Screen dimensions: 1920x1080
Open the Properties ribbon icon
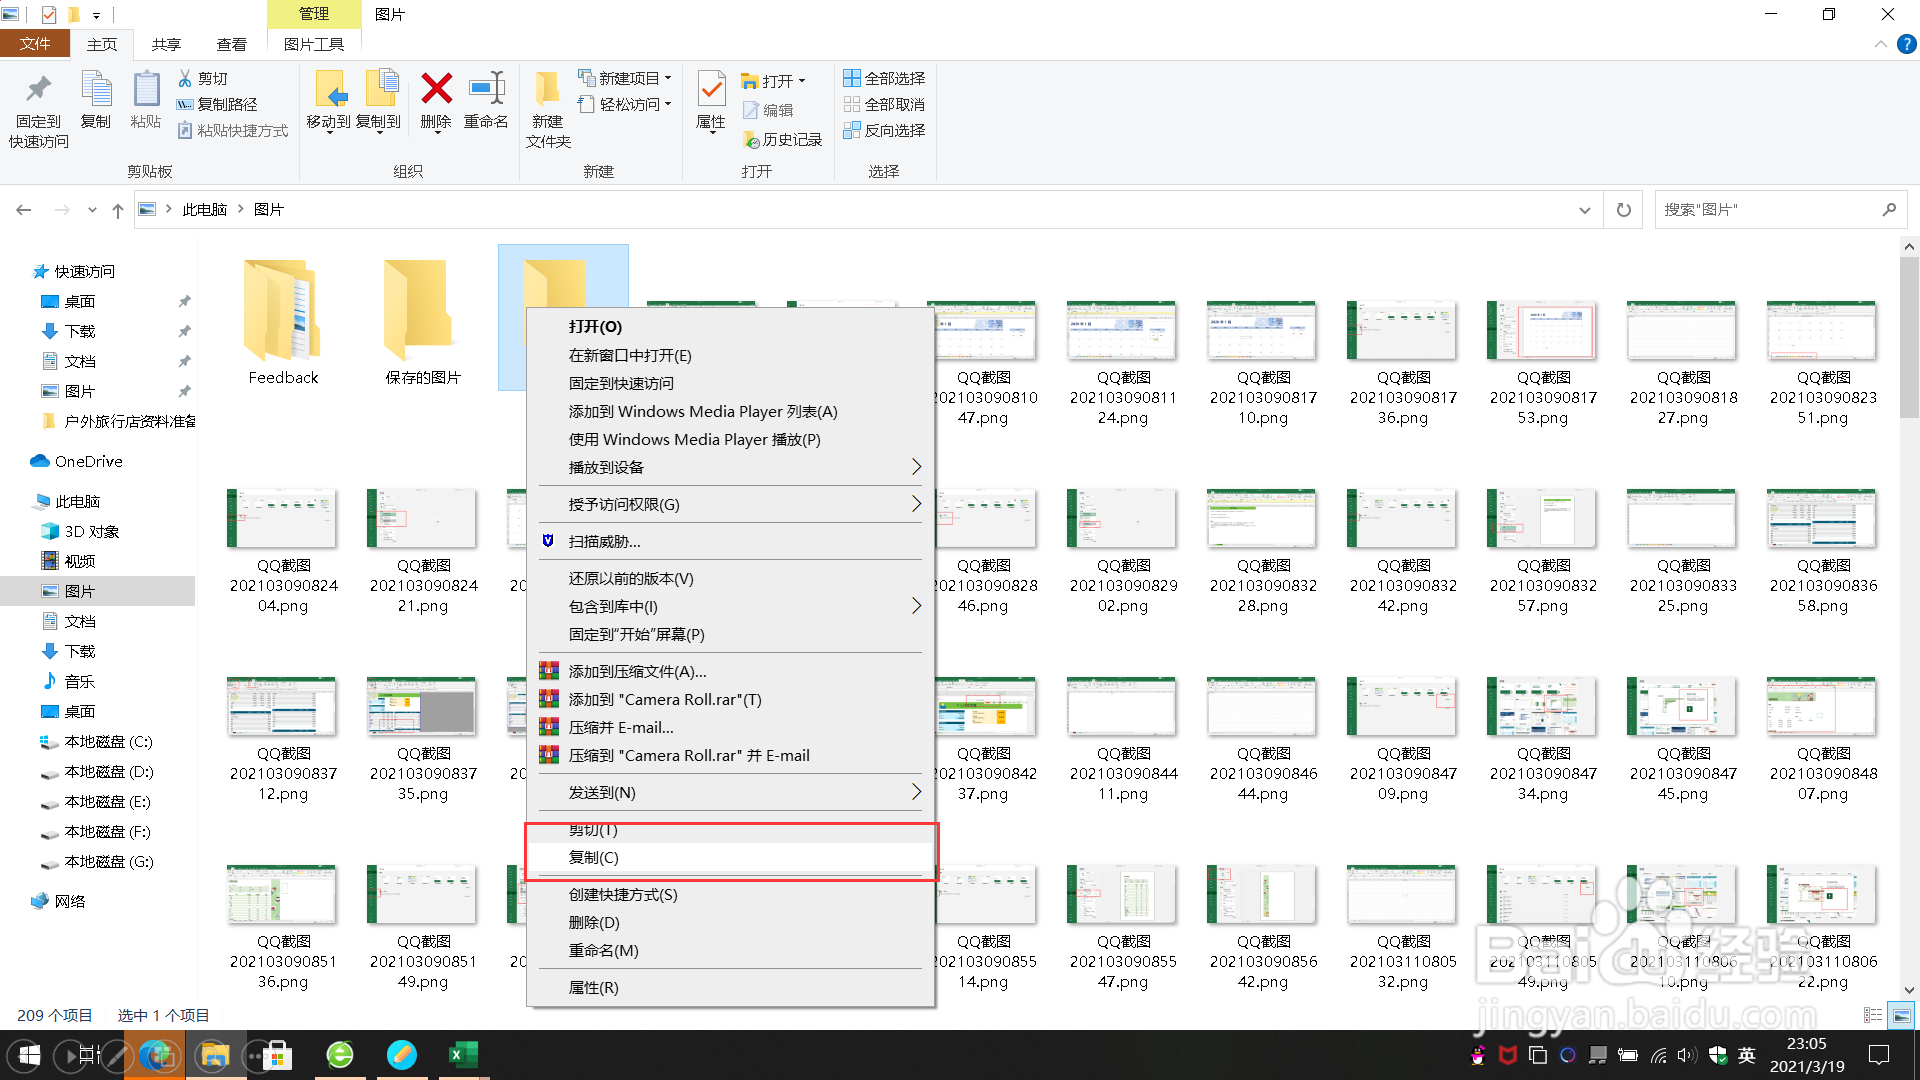[711, 90]
